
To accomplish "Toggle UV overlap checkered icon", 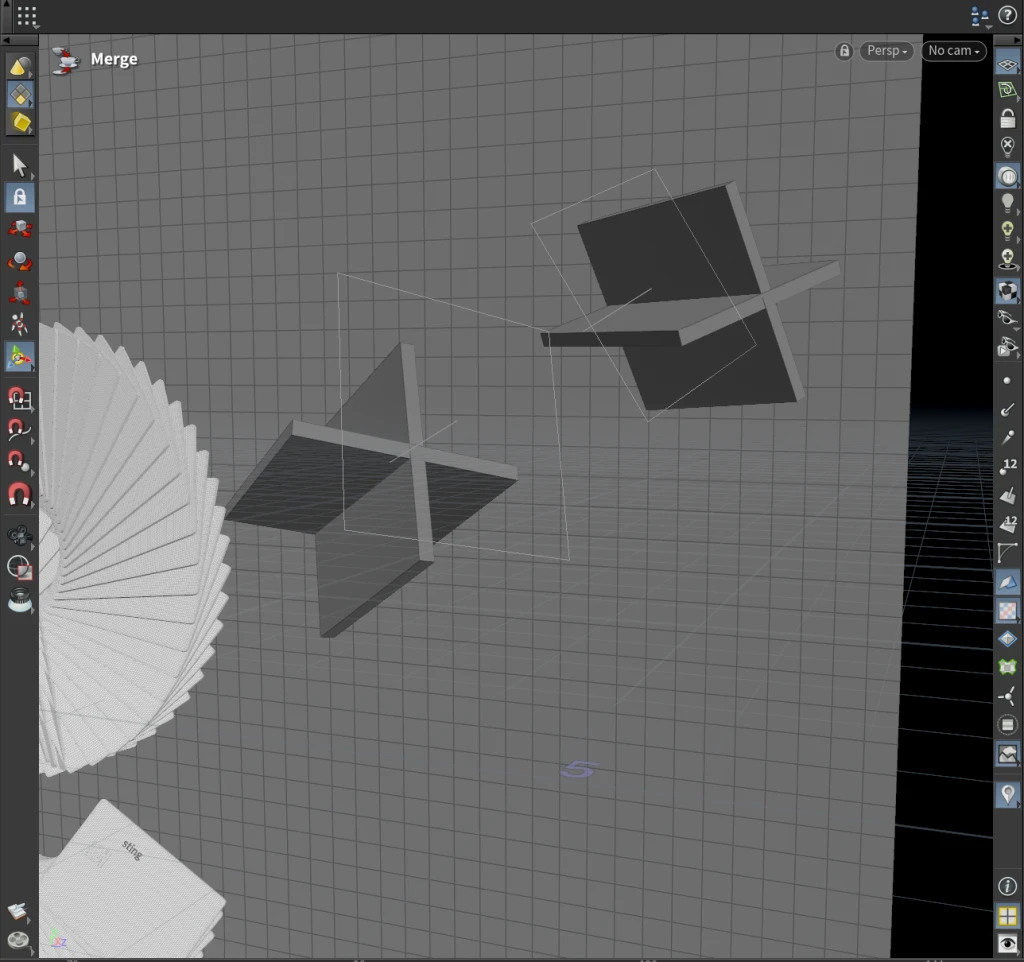I will coord(1007,611).
